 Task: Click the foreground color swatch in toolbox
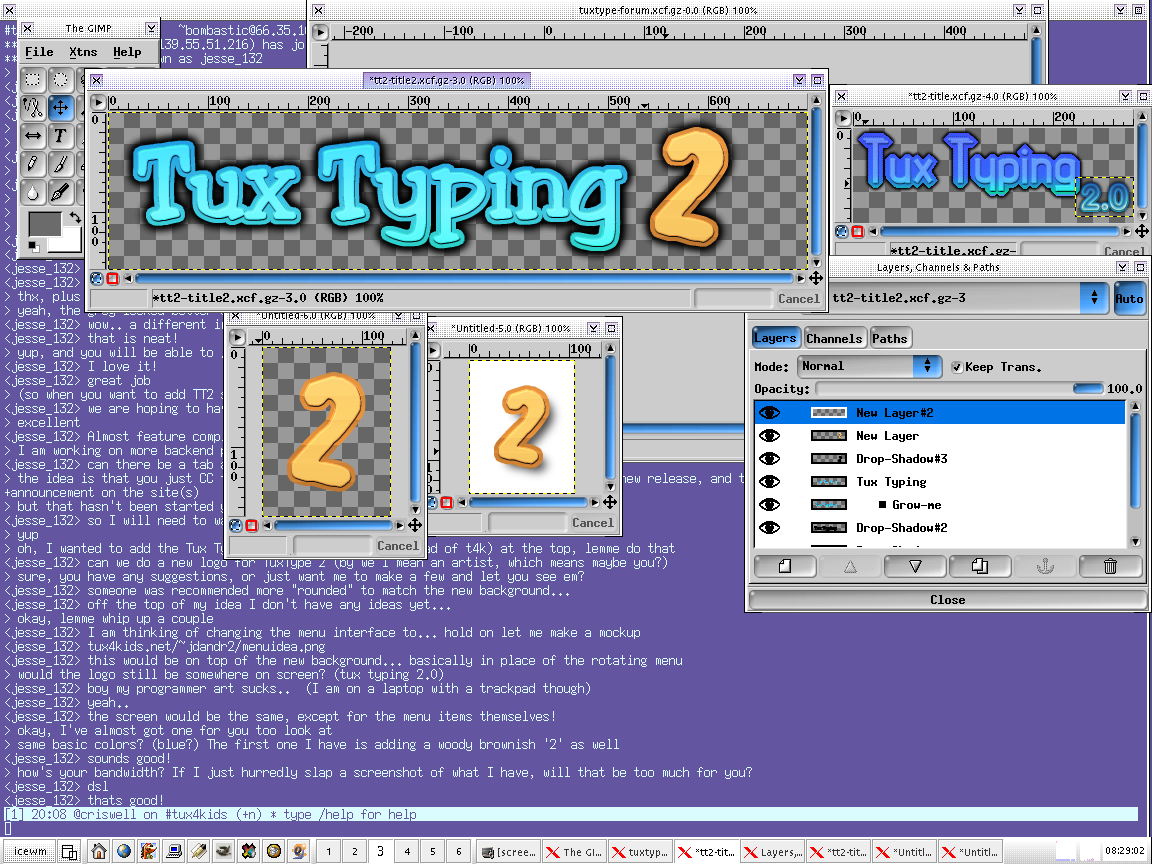point(44,226)
